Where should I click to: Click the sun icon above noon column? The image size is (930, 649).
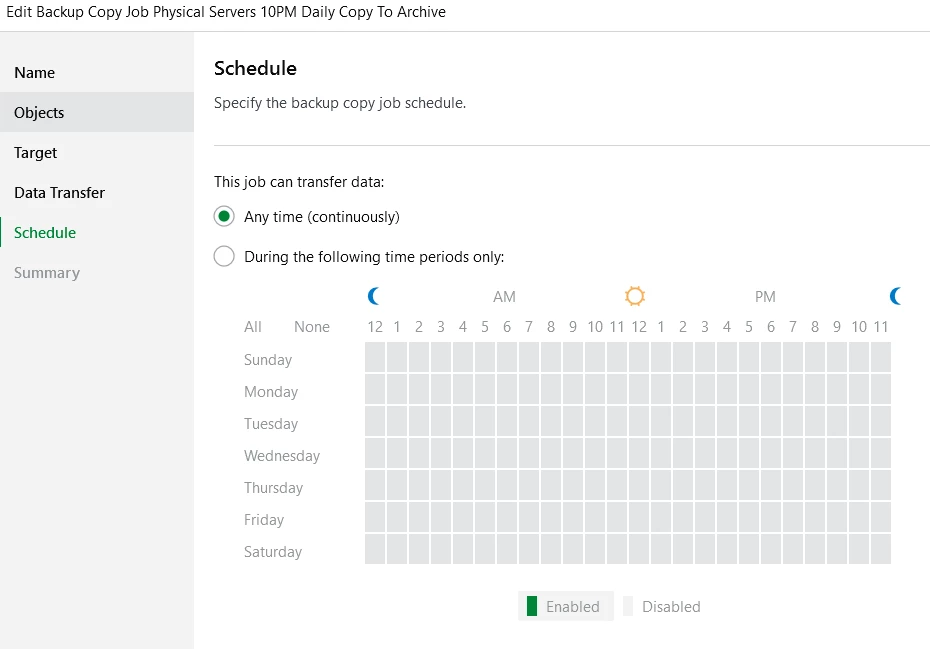pyautogui.click(x=635, y=296)
